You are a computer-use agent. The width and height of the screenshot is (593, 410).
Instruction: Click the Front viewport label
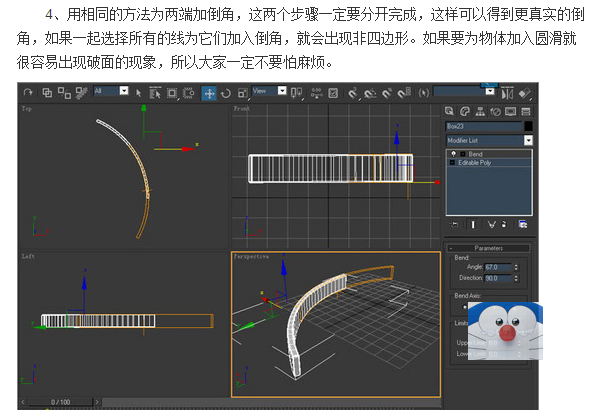(x=241, y=109)
